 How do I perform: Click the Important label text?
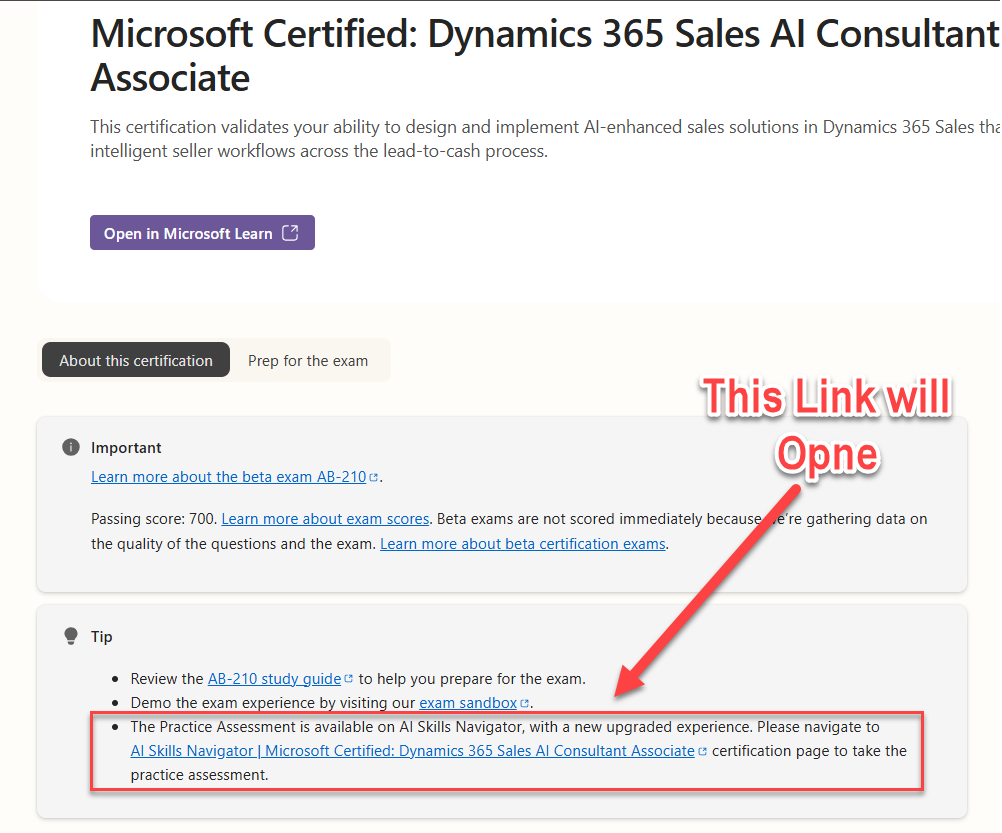126,448
